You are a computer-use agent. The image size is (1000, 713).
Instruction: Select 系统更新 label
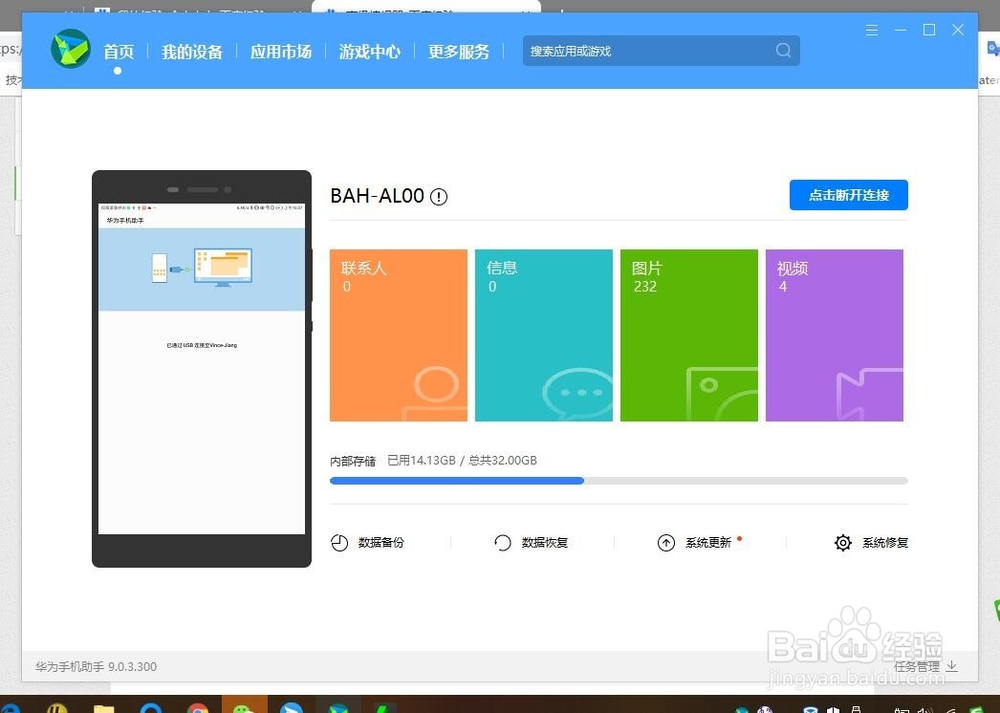tap(709, 543)
